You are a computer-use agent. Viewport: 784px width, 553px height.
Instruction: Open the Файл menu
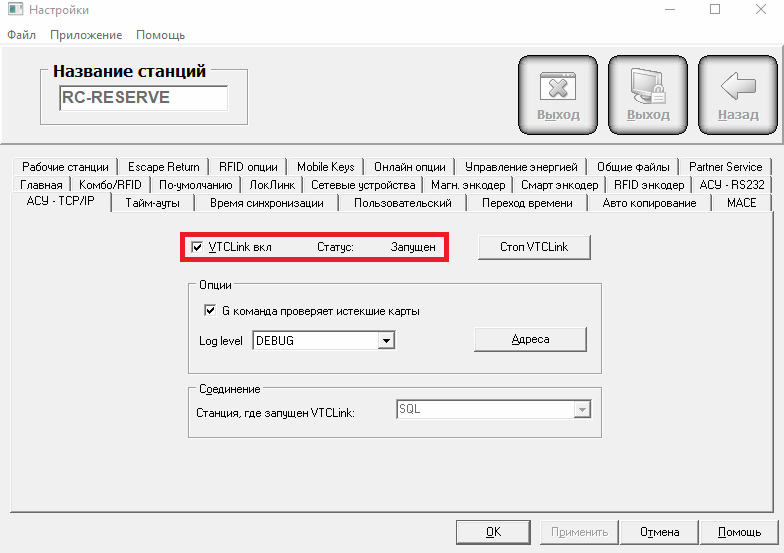point(22,35)
